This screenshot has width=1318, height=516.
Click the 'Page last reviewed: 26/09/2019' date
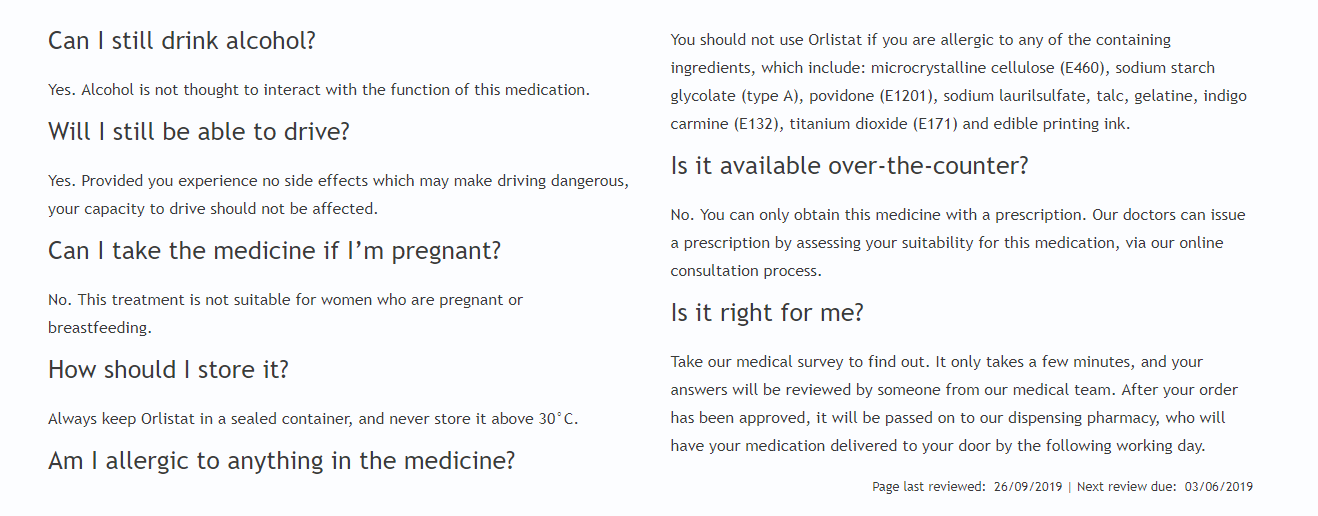[x=968, y=487]
